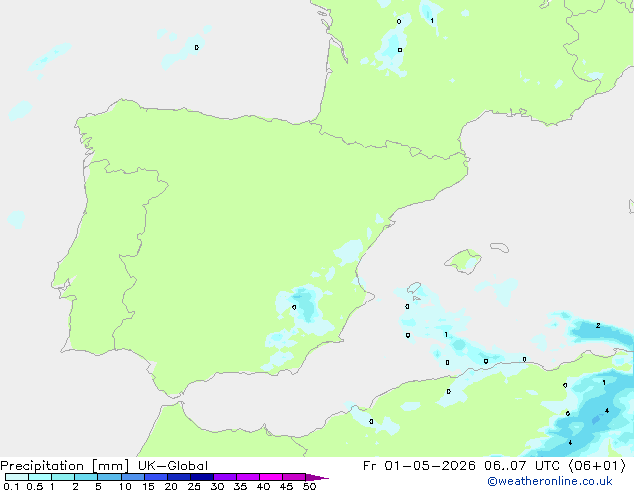
Task: Click the 35–40 mm legend color swatch
Action: point(248,477)
